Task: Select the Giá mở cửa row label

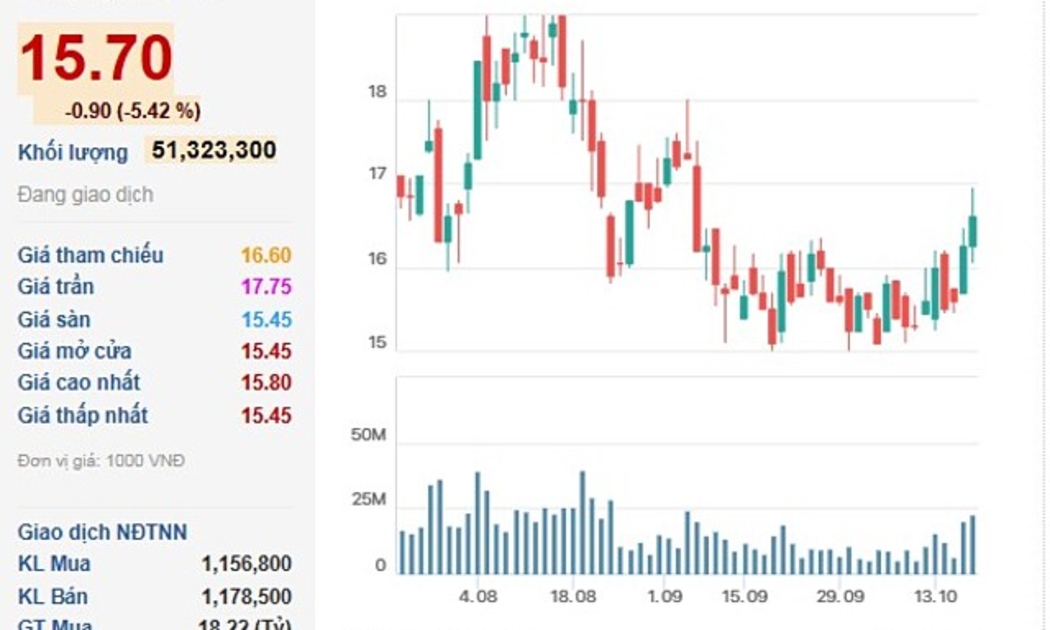Action: click(x=74, y=351)
